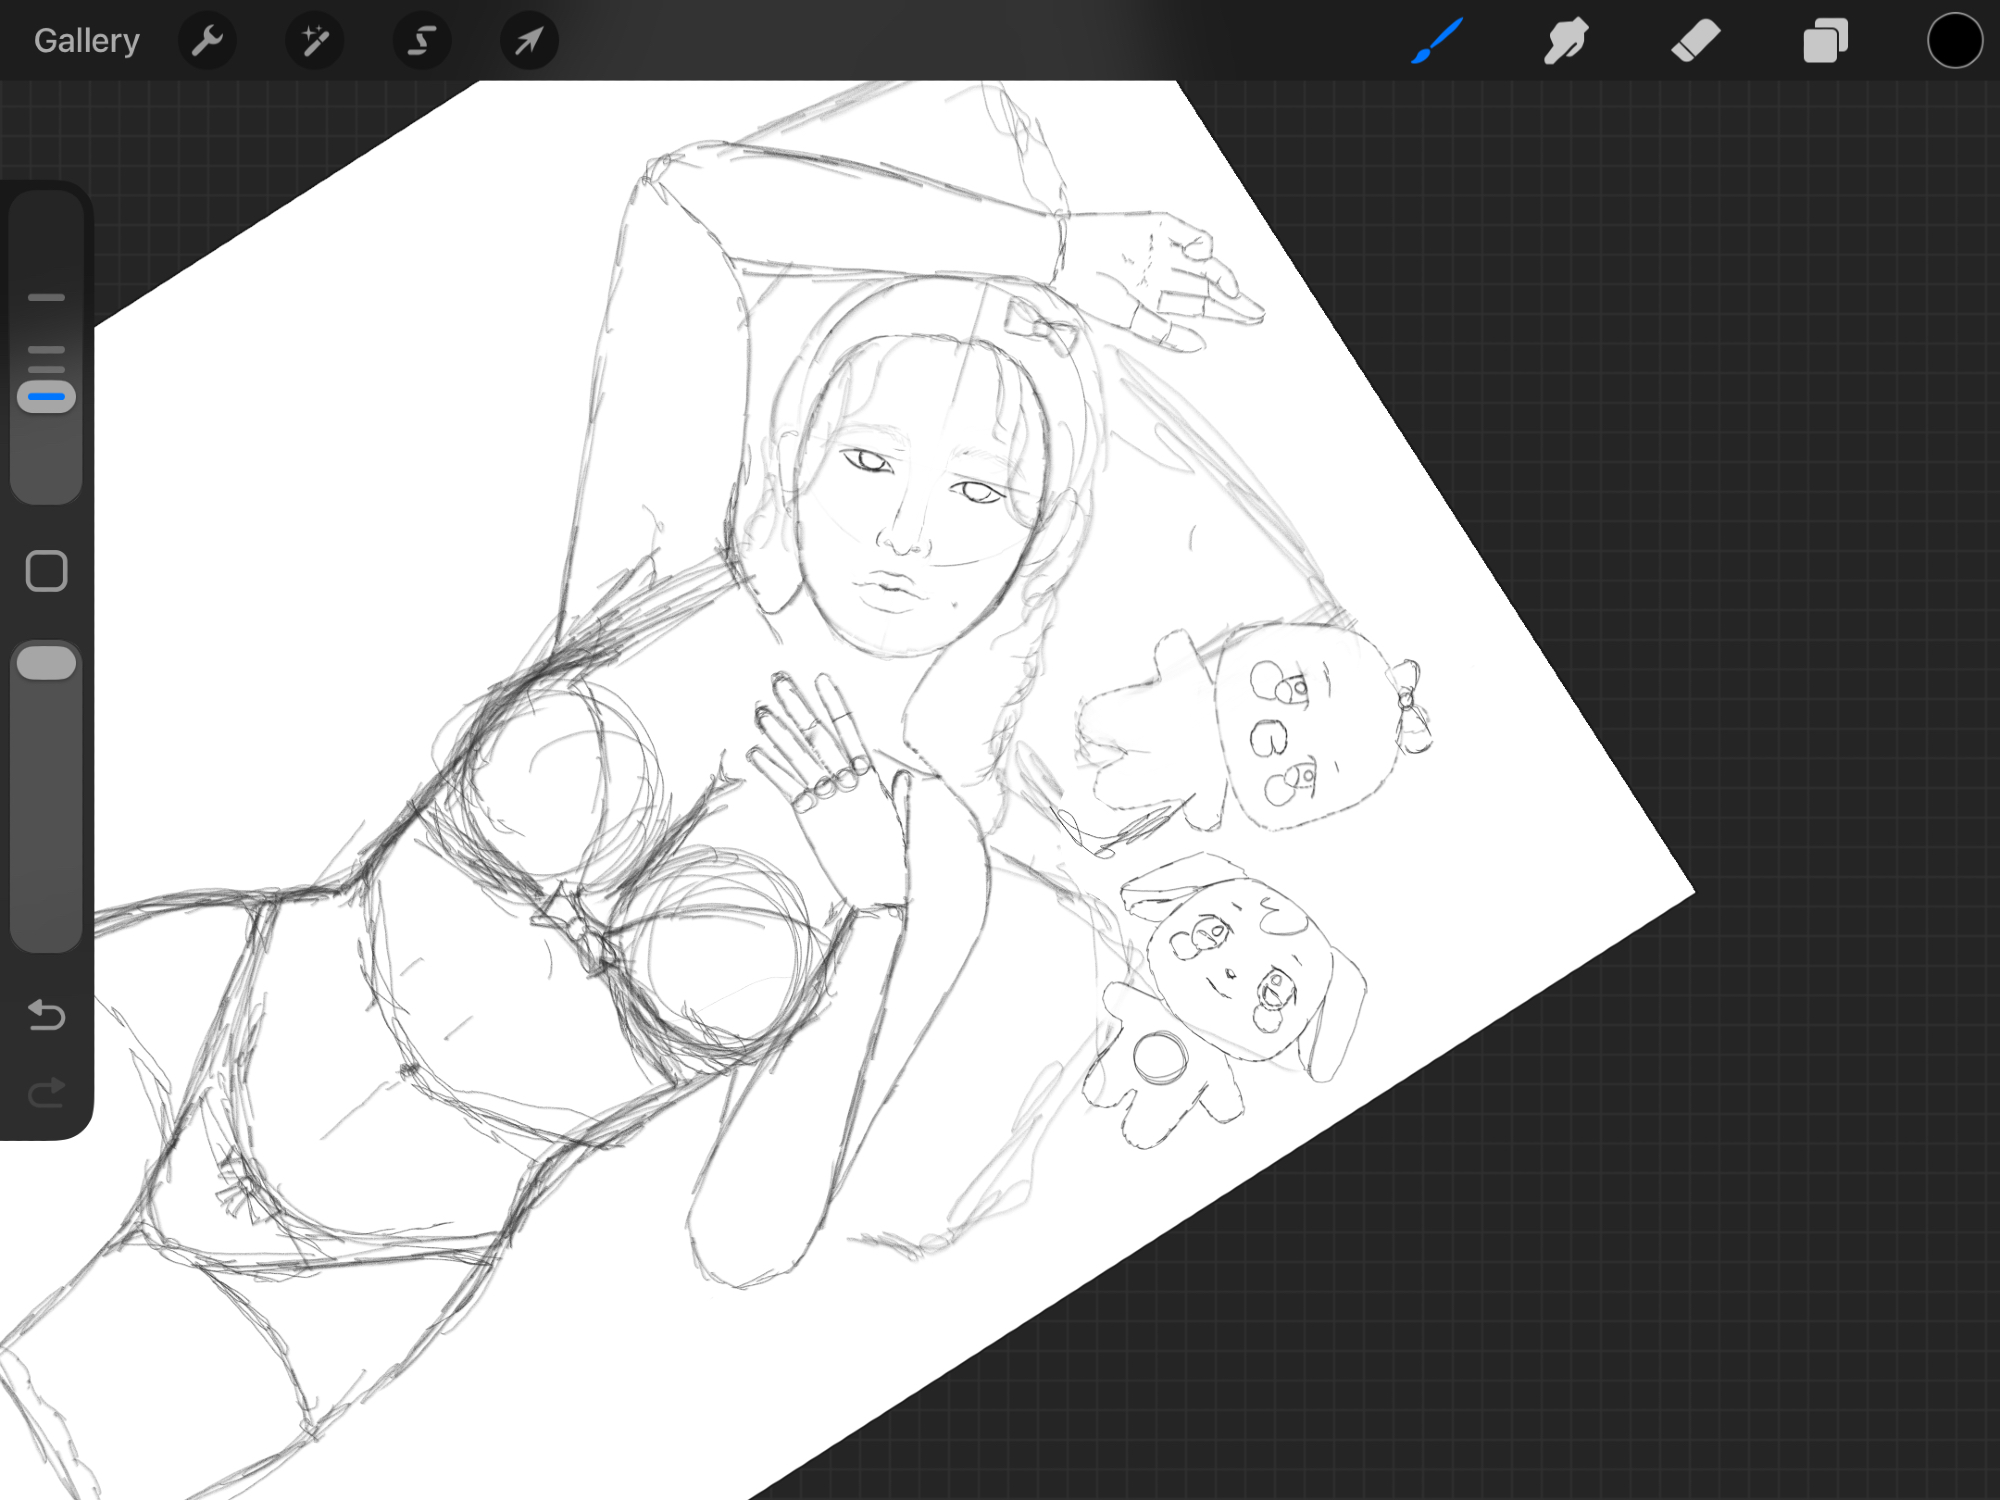Activate the Transform arrow tool
This screenshot has width=2000, height=1500.
pyautogui.click(x=529, y=41)
